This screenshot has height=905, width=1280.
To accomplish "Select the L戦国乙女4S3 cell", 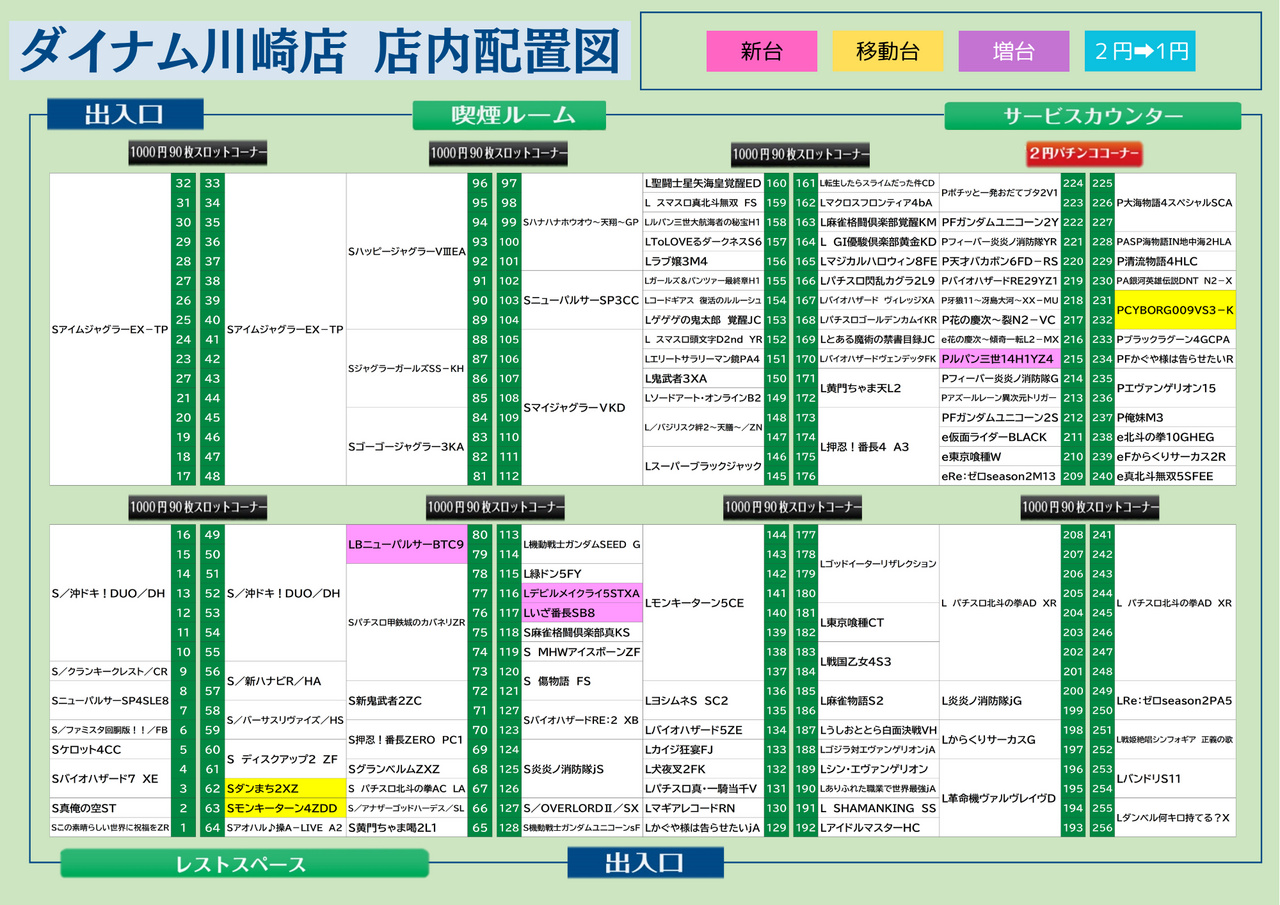I will click(x=879, y=661).
